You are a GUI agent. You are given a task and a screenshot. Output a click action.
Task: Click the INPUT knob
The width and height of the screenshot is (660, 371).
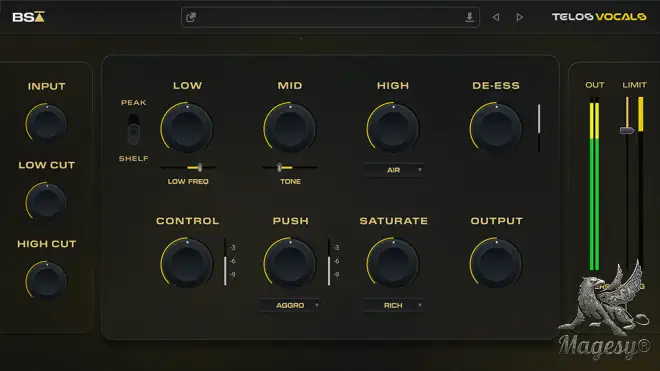(47, 123)
